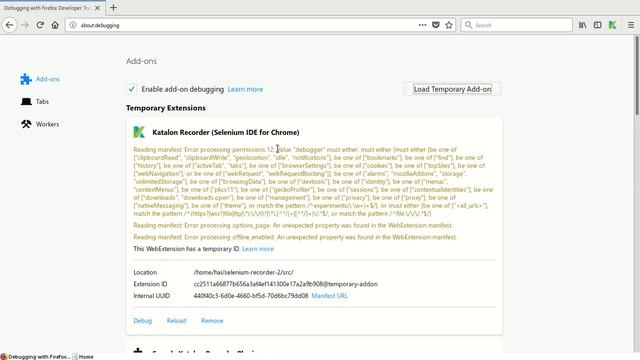Click the puzzle piece Add-ons icon
The height and width of the screenshot is (360, 640).
click(26, 79)
